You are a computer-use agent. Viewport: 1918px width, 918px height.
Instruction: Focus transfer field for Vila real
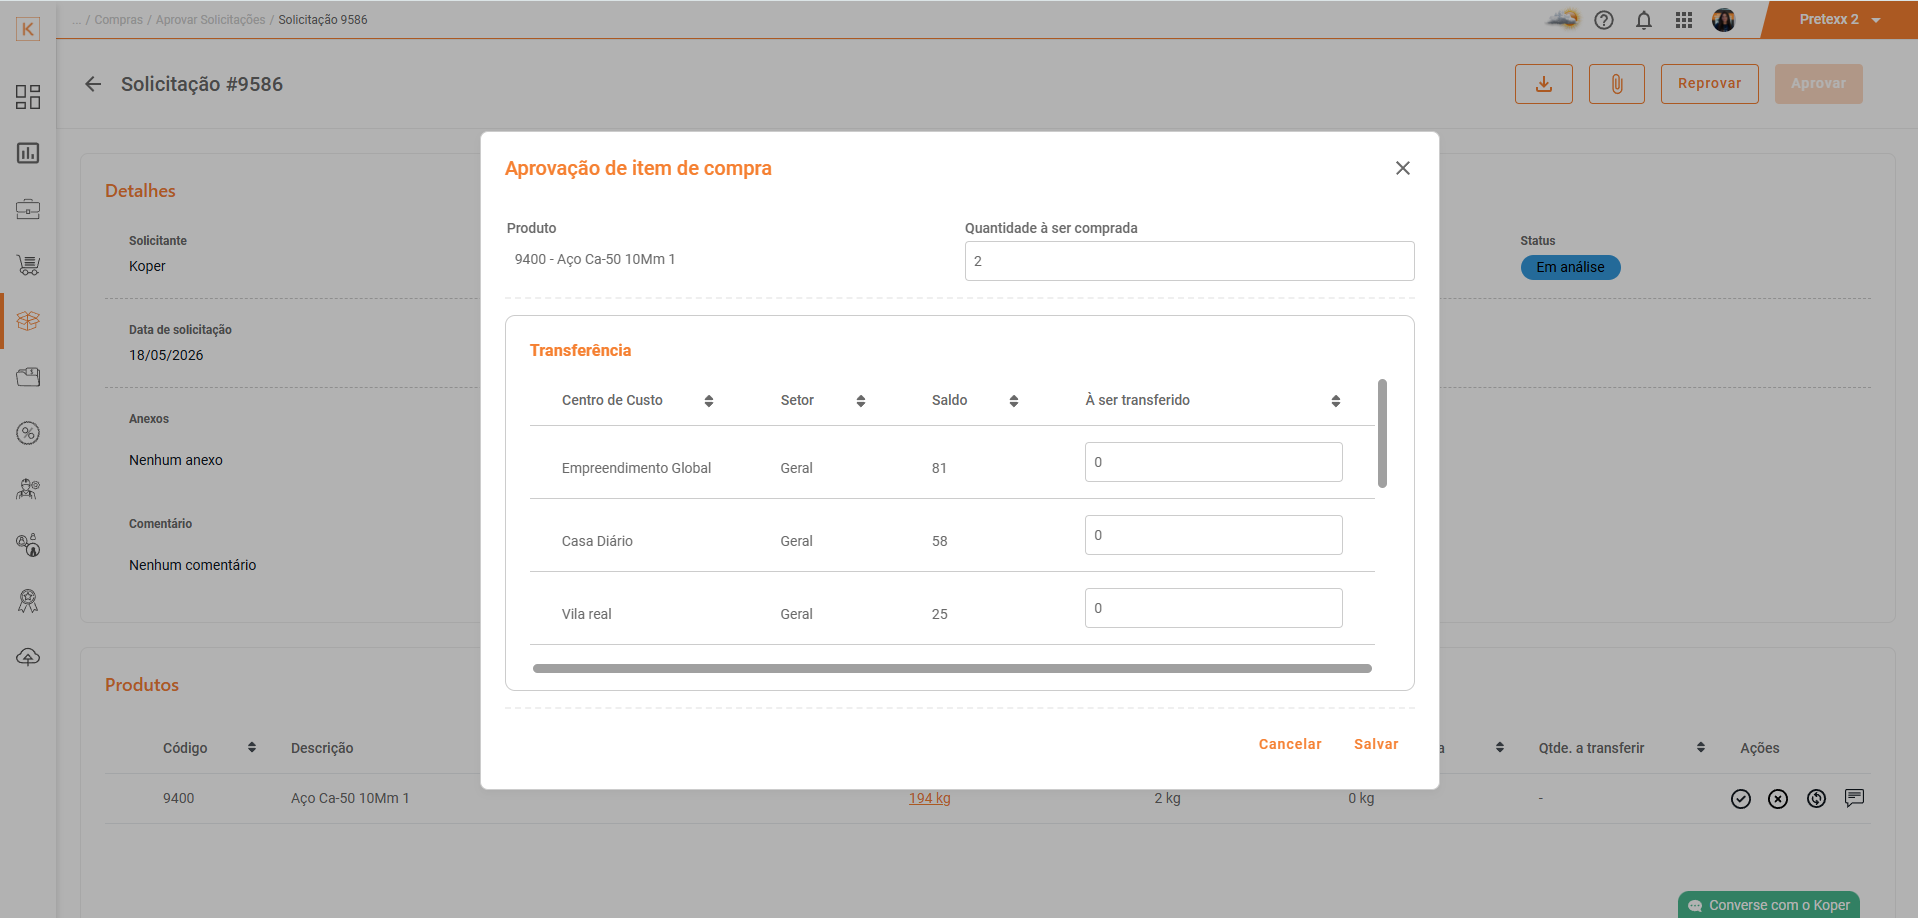1214,608
